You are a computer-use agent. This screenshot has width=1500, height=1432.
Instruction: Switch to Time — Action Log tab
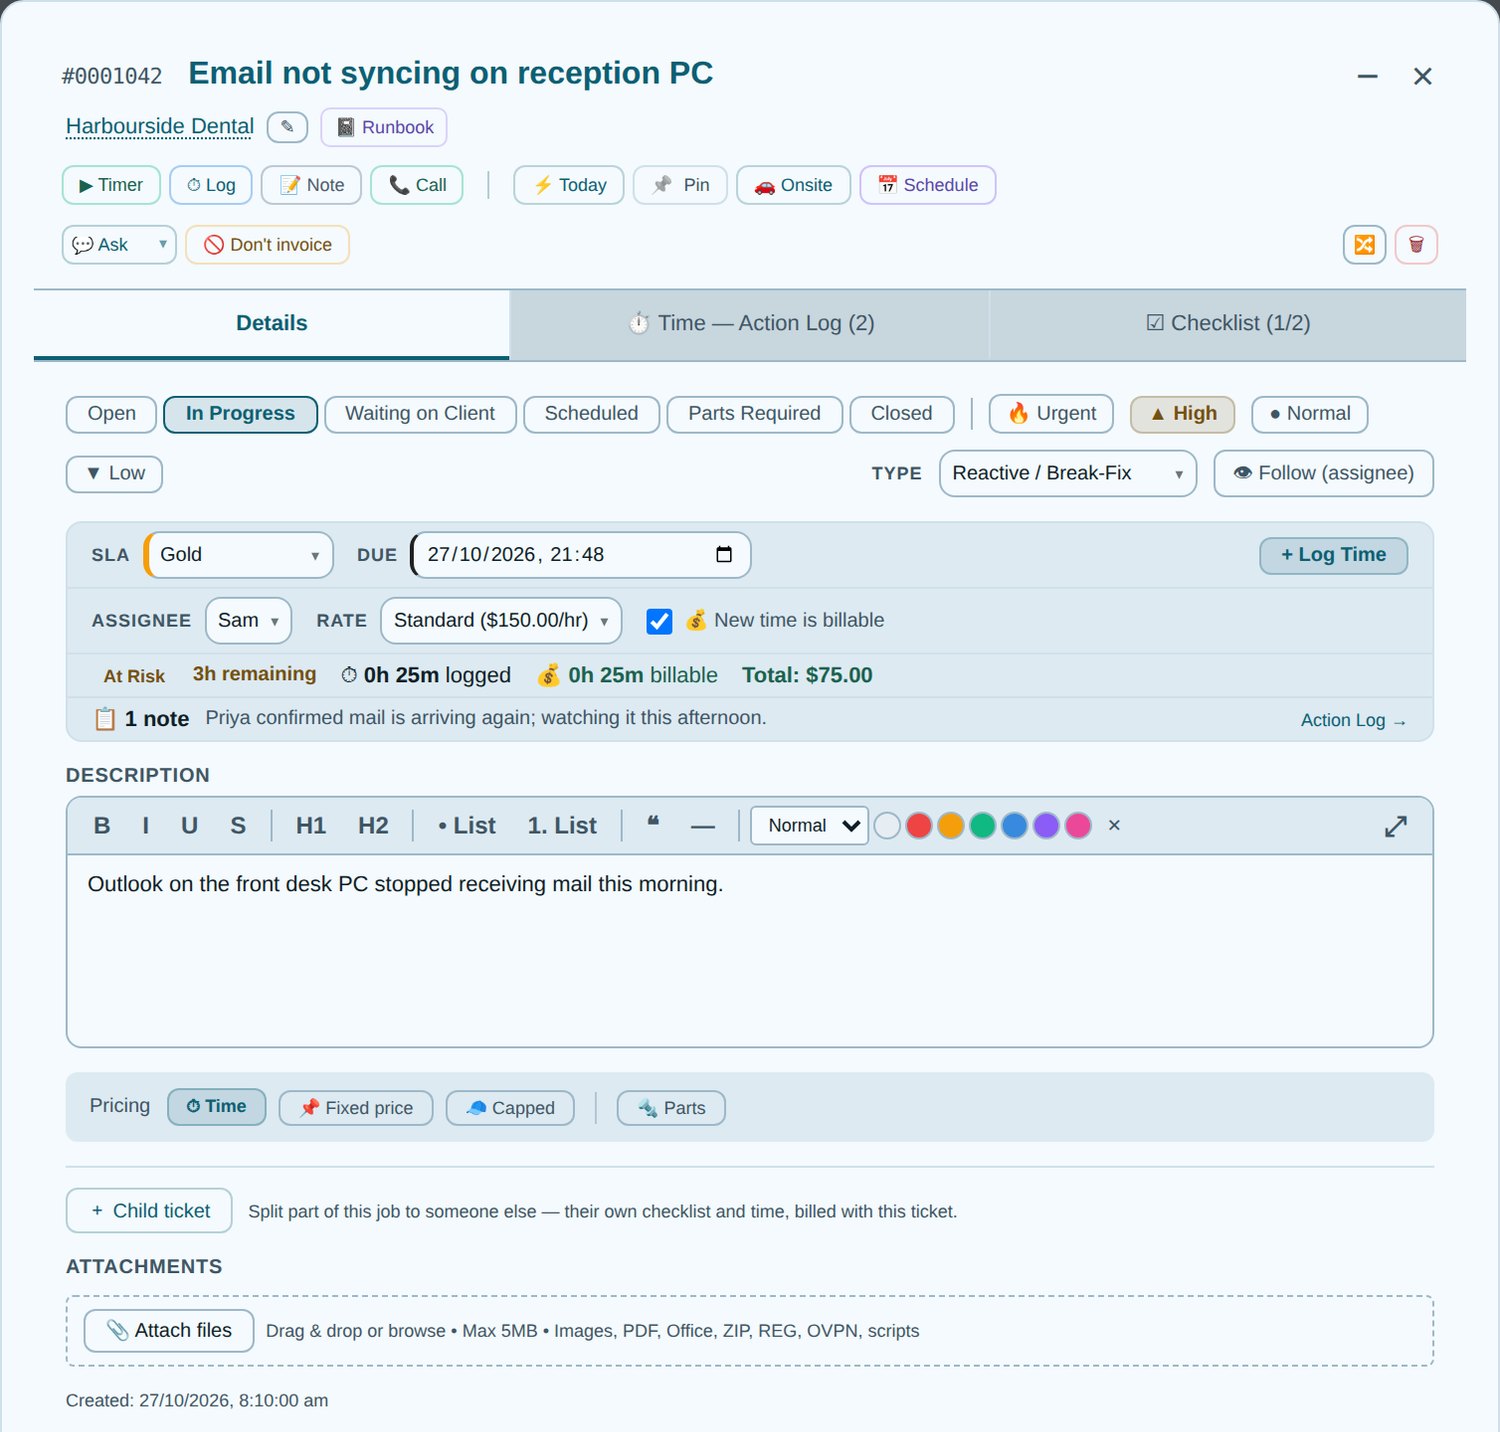[x=749, y=324]
